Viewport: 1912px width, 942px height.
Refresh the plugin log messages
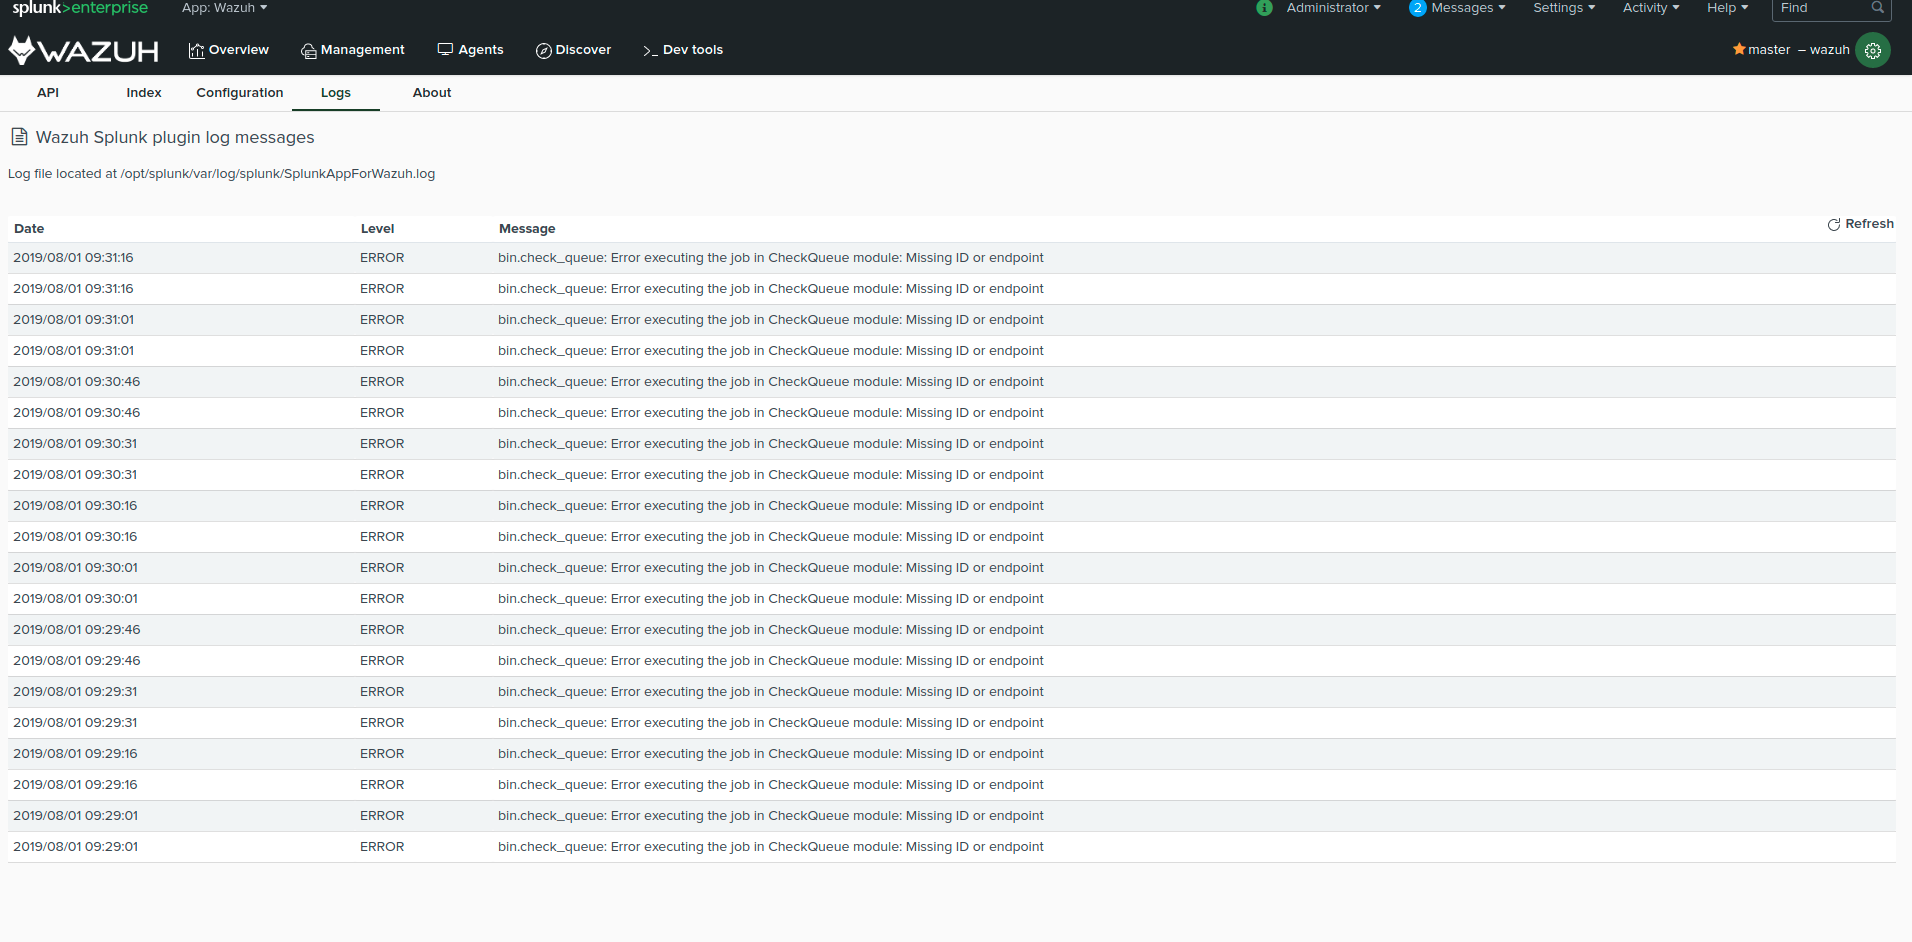tap(1860, 224)
